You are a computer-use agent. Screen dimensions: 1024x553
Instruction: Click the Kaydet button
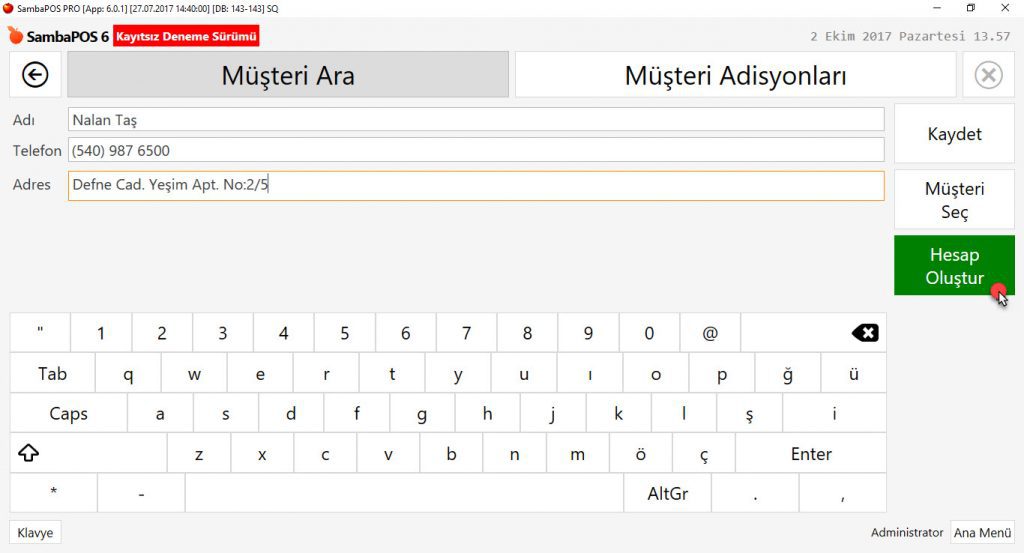pyautogui.click(x=954, y=134)
